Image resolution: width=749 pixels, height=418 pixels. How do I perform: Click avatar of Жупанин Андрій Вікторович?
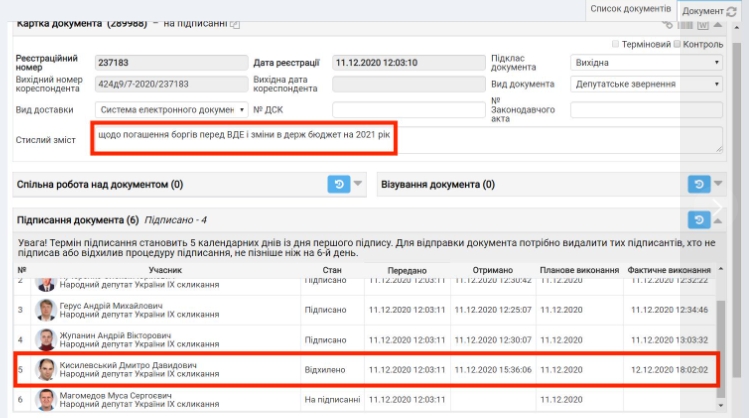point(46,339)
